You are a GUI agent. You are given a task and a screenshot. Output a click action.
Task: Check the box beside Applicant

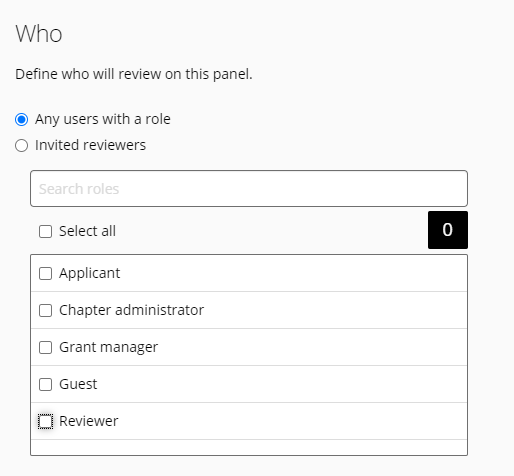[45, 273]
